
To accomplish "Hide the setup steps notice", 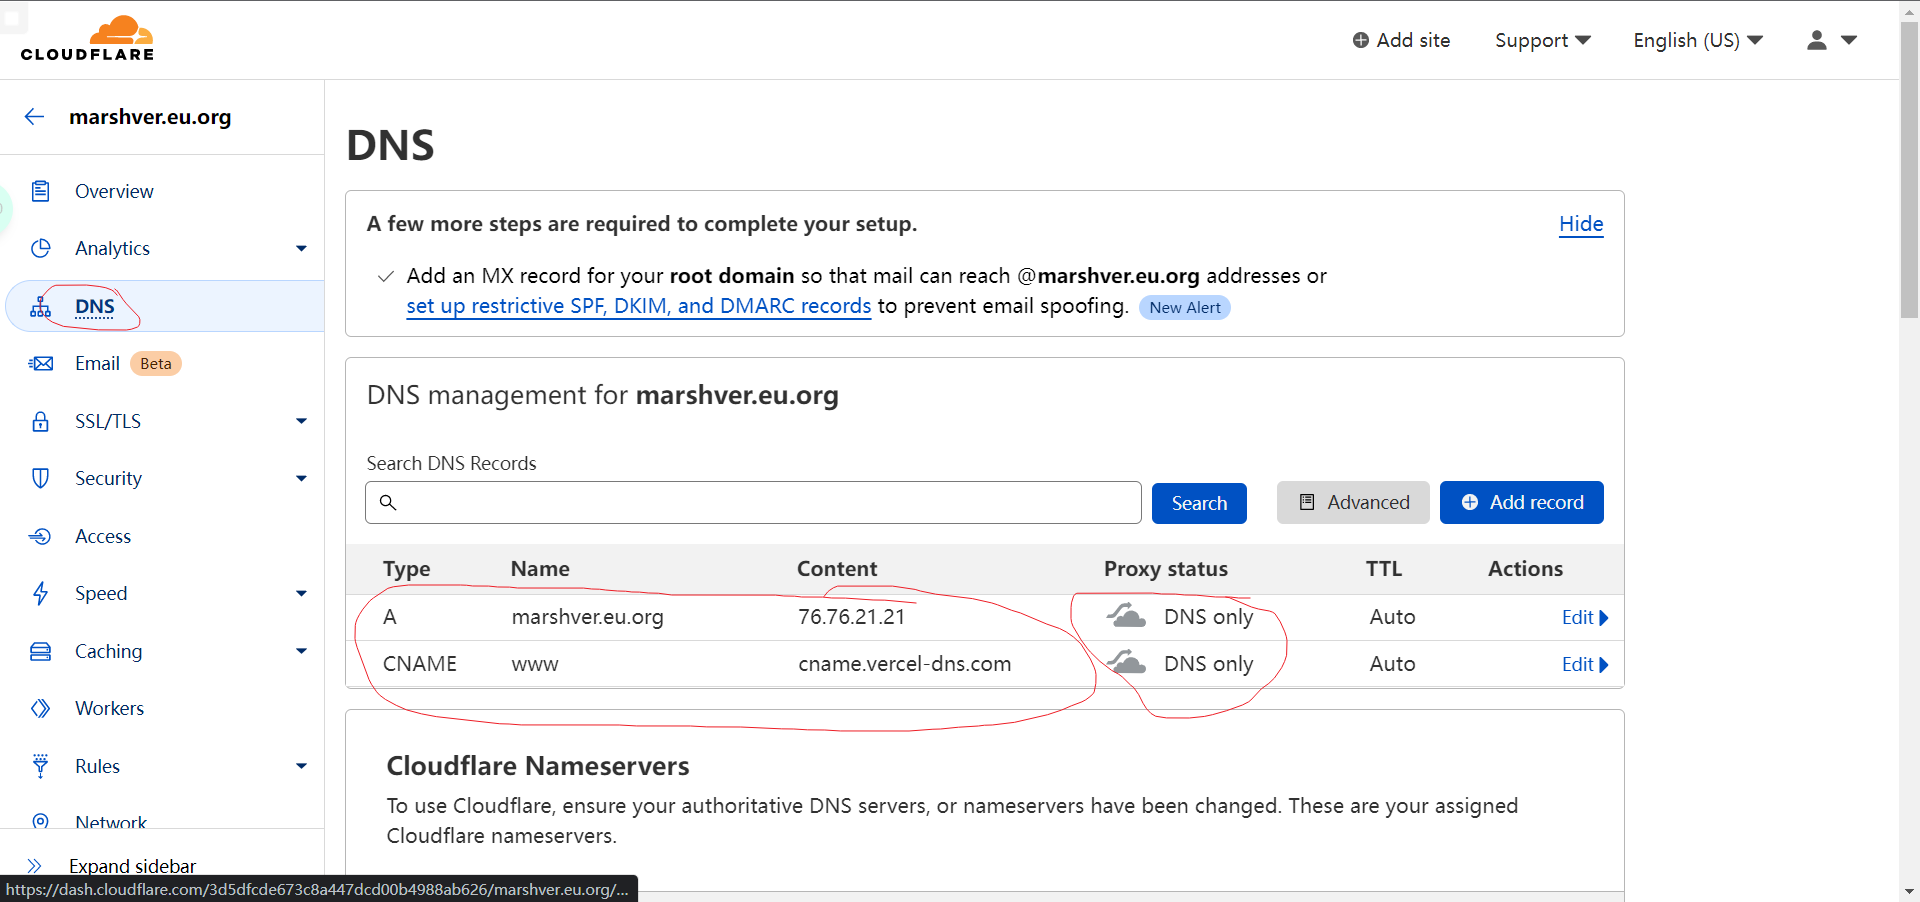I will coord(1580,224).
